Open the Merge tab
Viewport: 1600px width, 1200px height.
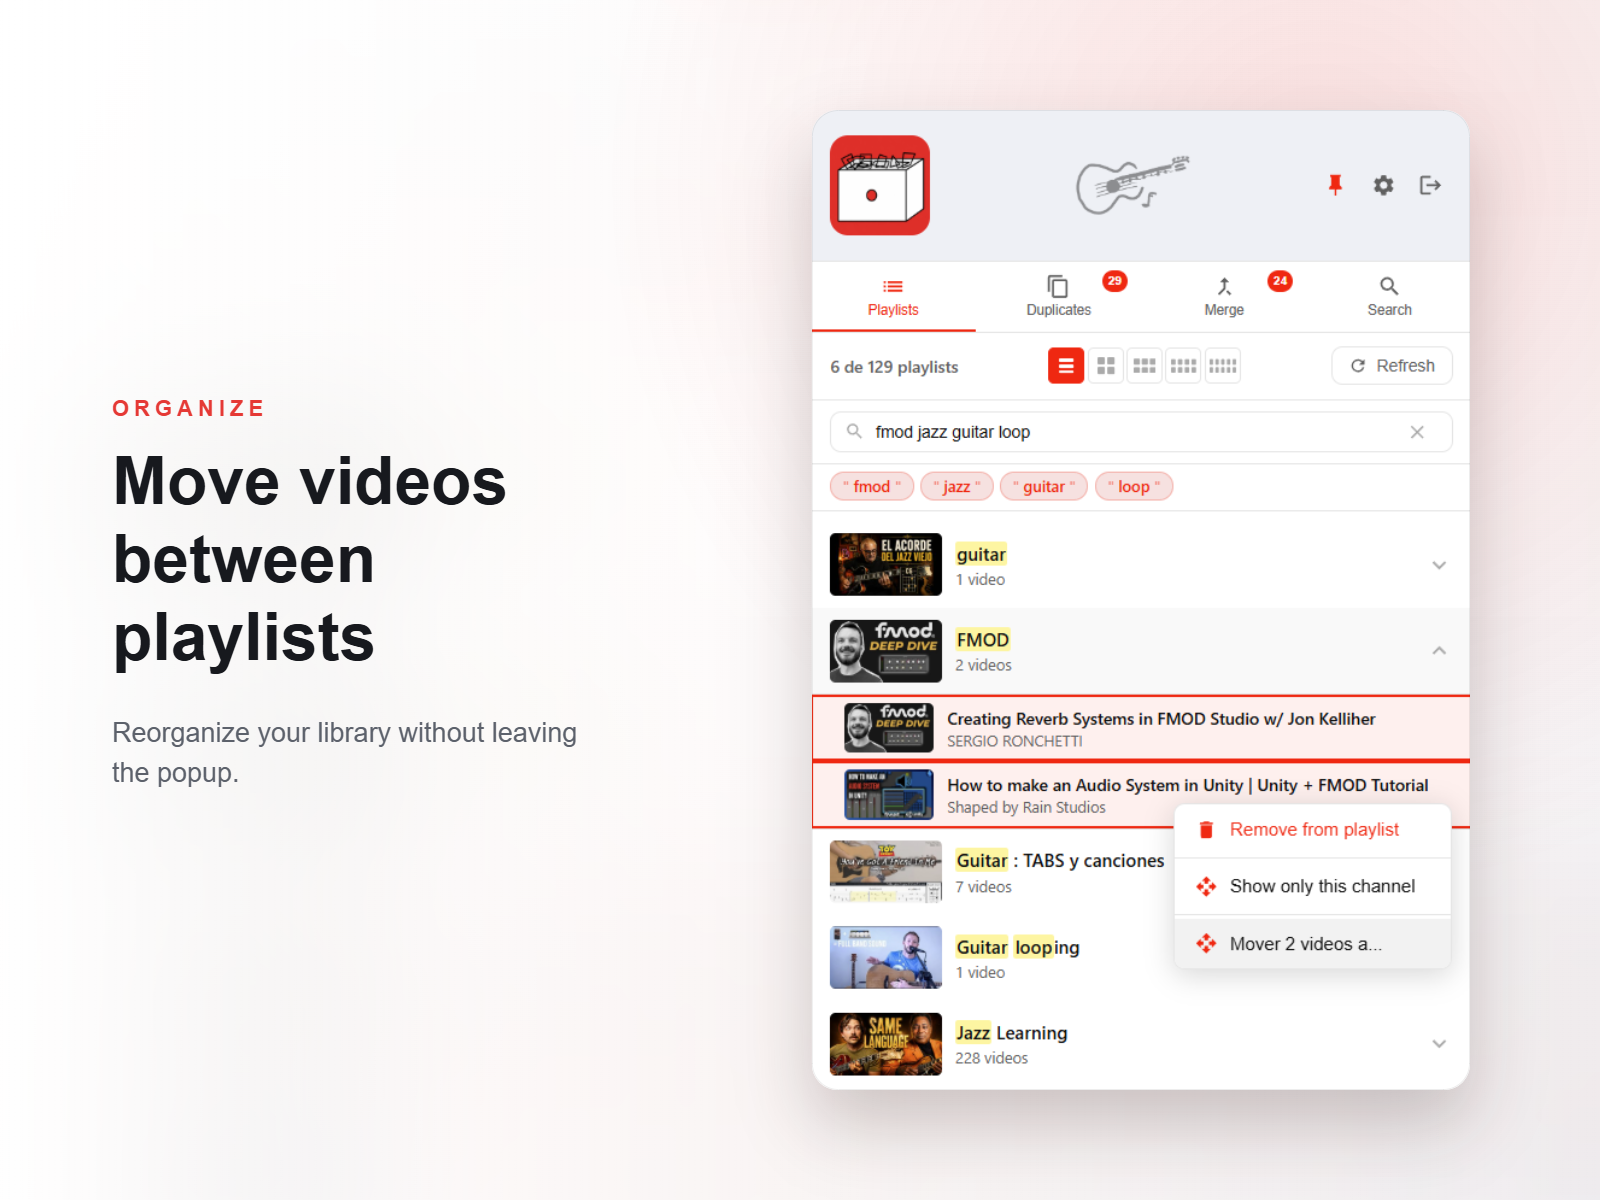[1224, 297]
